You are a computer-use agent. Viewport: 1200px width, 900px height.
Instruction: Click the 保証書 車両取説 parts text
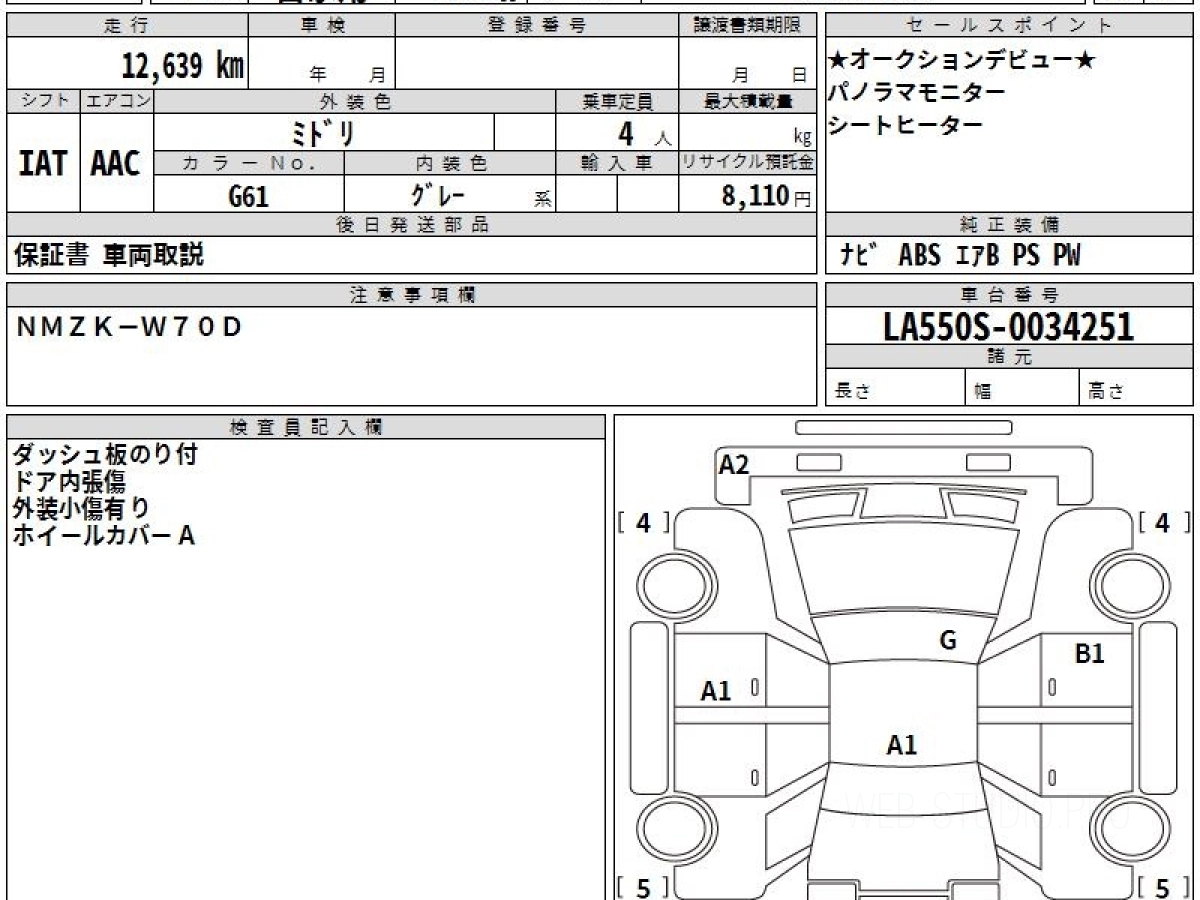click(109, 255)
